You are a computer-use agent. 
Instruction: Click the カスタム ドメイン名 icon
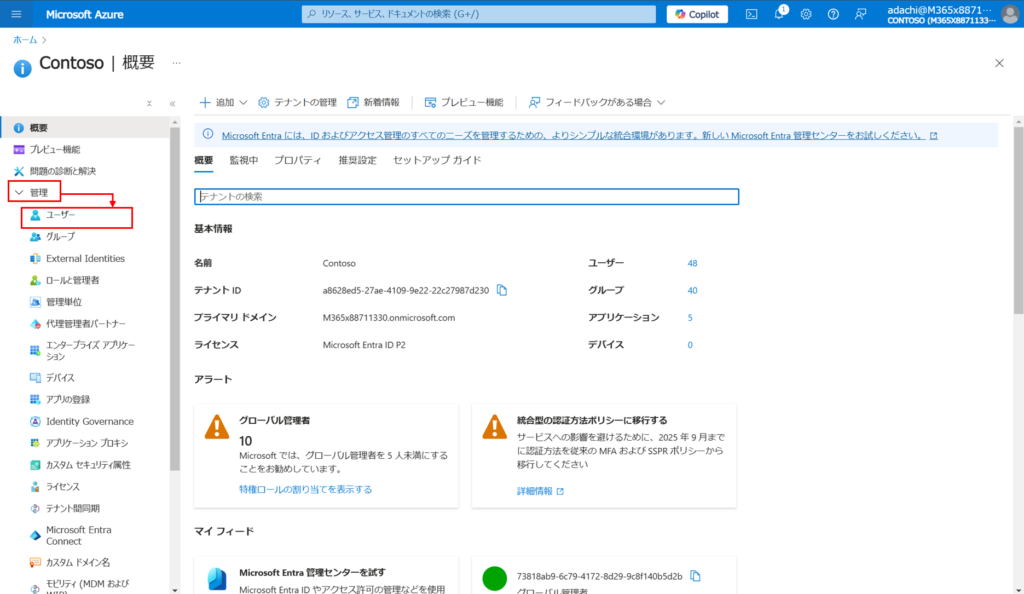point(35,562)
